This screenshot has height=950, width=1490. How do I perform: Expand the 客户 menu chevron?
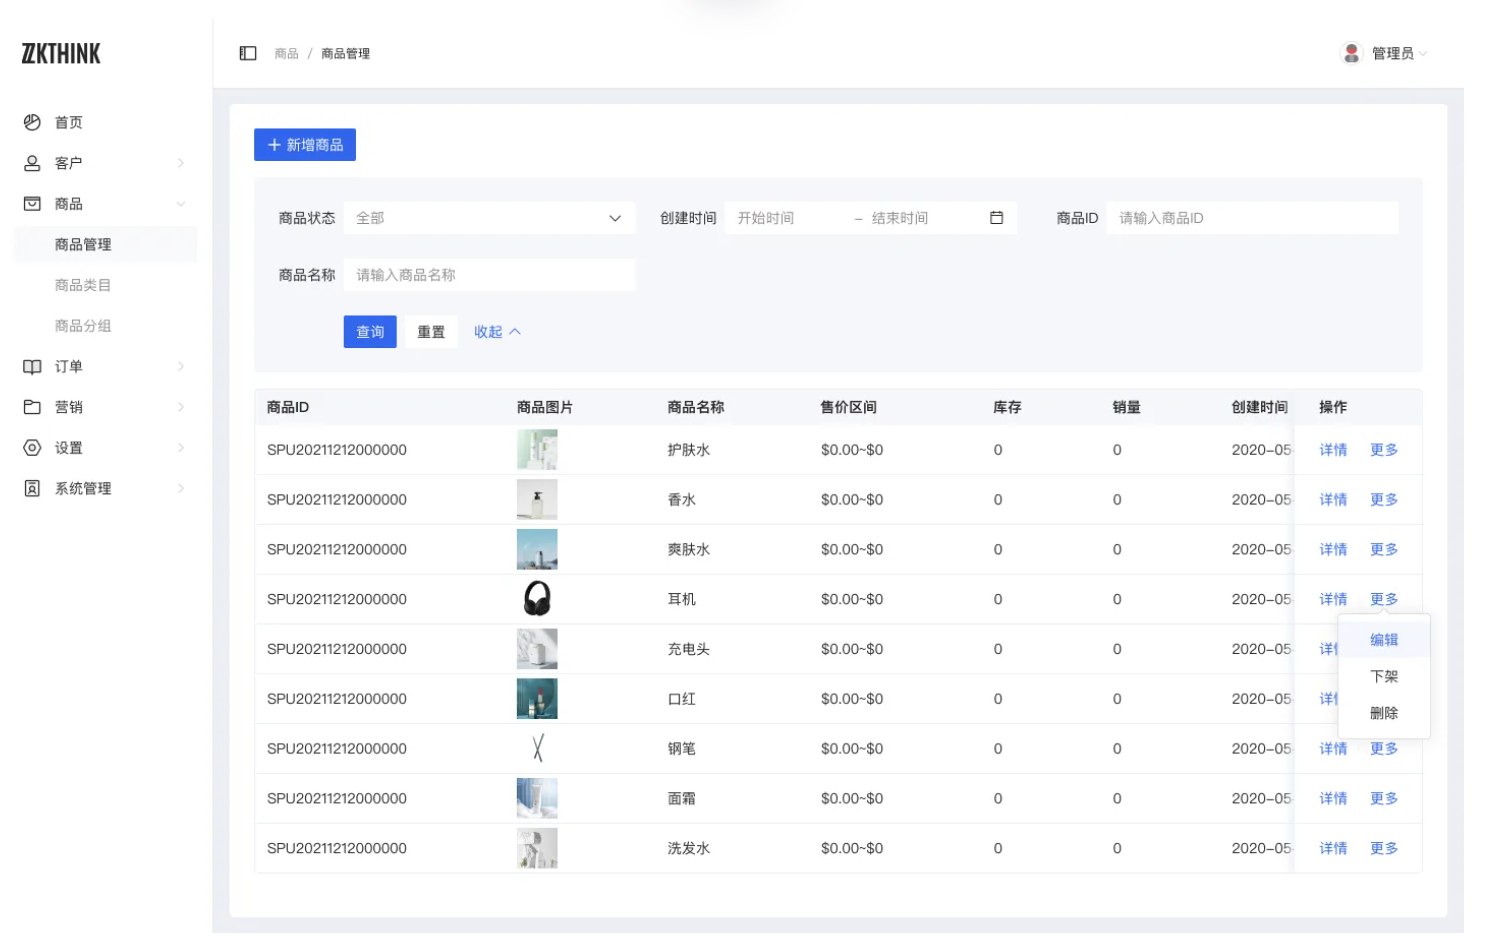click(x=181, y=163)
